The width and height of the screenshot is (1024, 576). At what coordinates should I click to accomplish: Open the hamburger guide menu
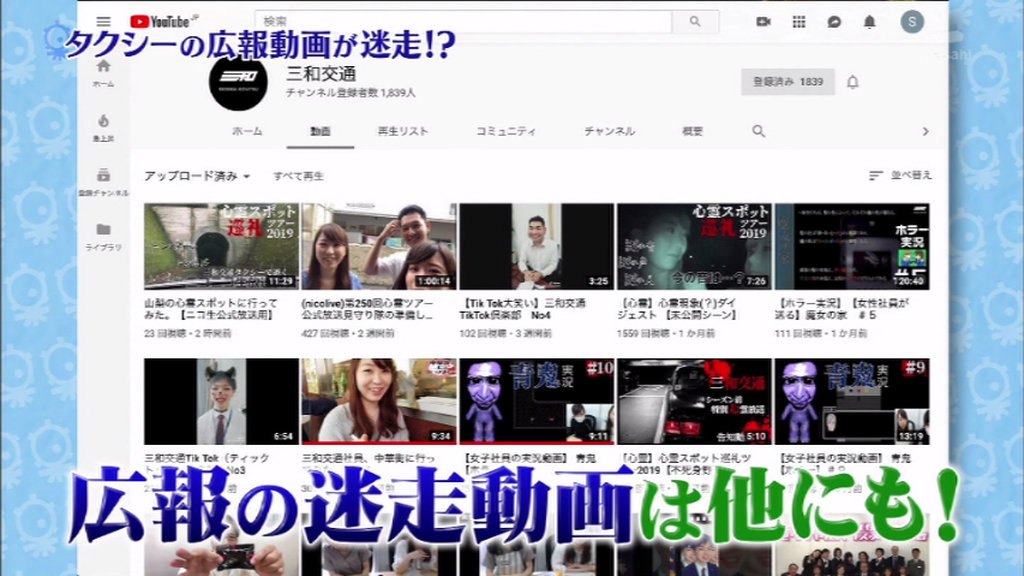click(x=103, y=22)
